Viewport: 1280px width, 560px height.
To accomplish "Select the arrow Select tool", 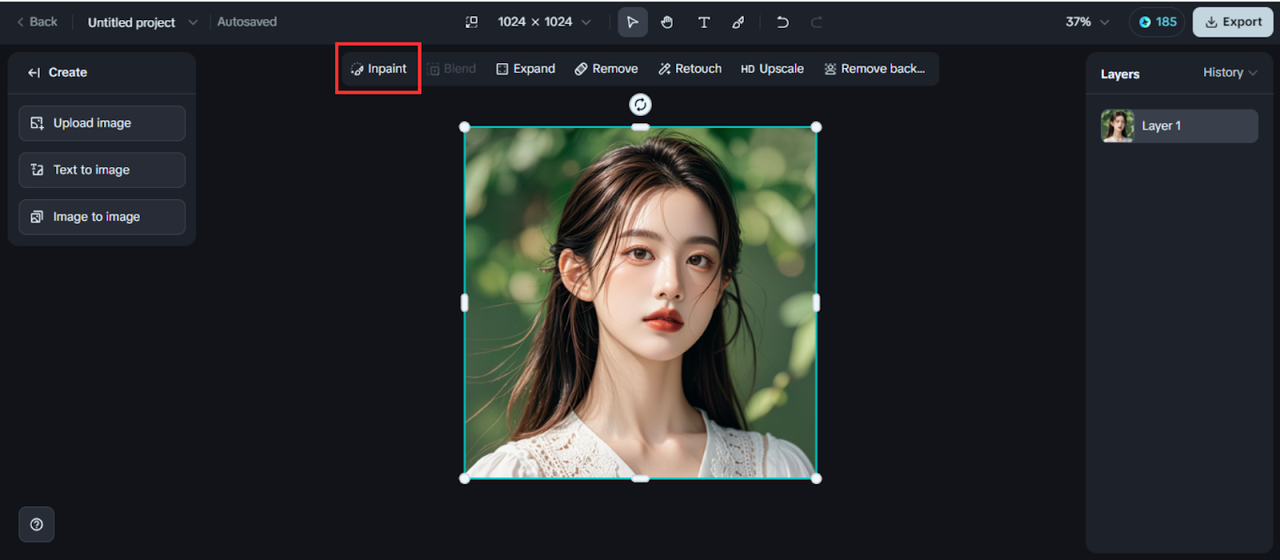I will [632, 22].
